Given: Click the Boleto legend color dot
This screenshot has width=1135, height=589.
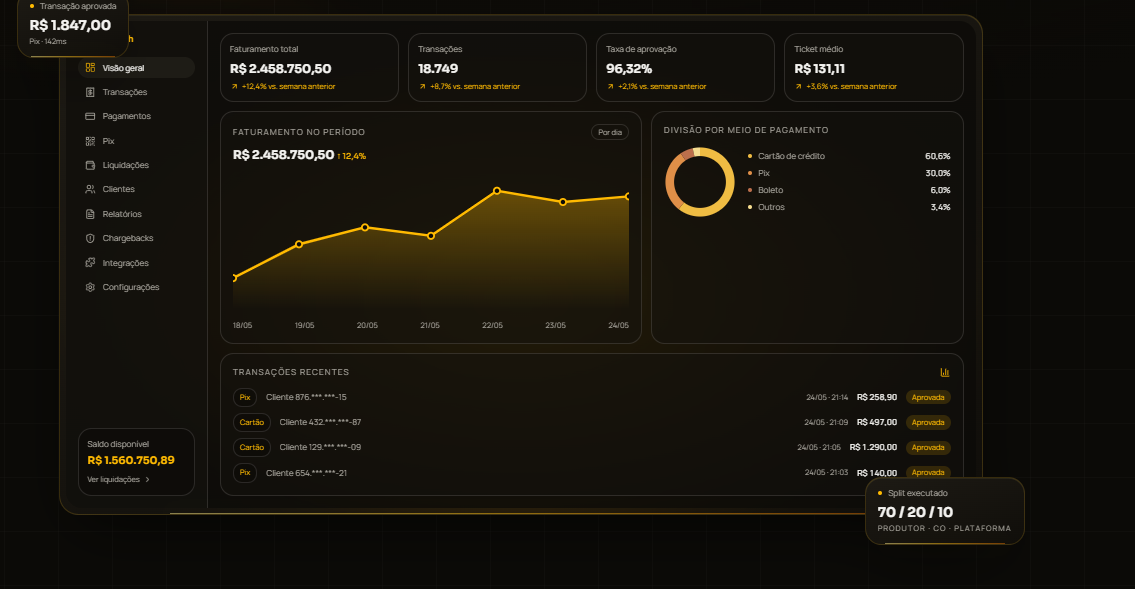Looking at the screenshot, I should [750, 190].
